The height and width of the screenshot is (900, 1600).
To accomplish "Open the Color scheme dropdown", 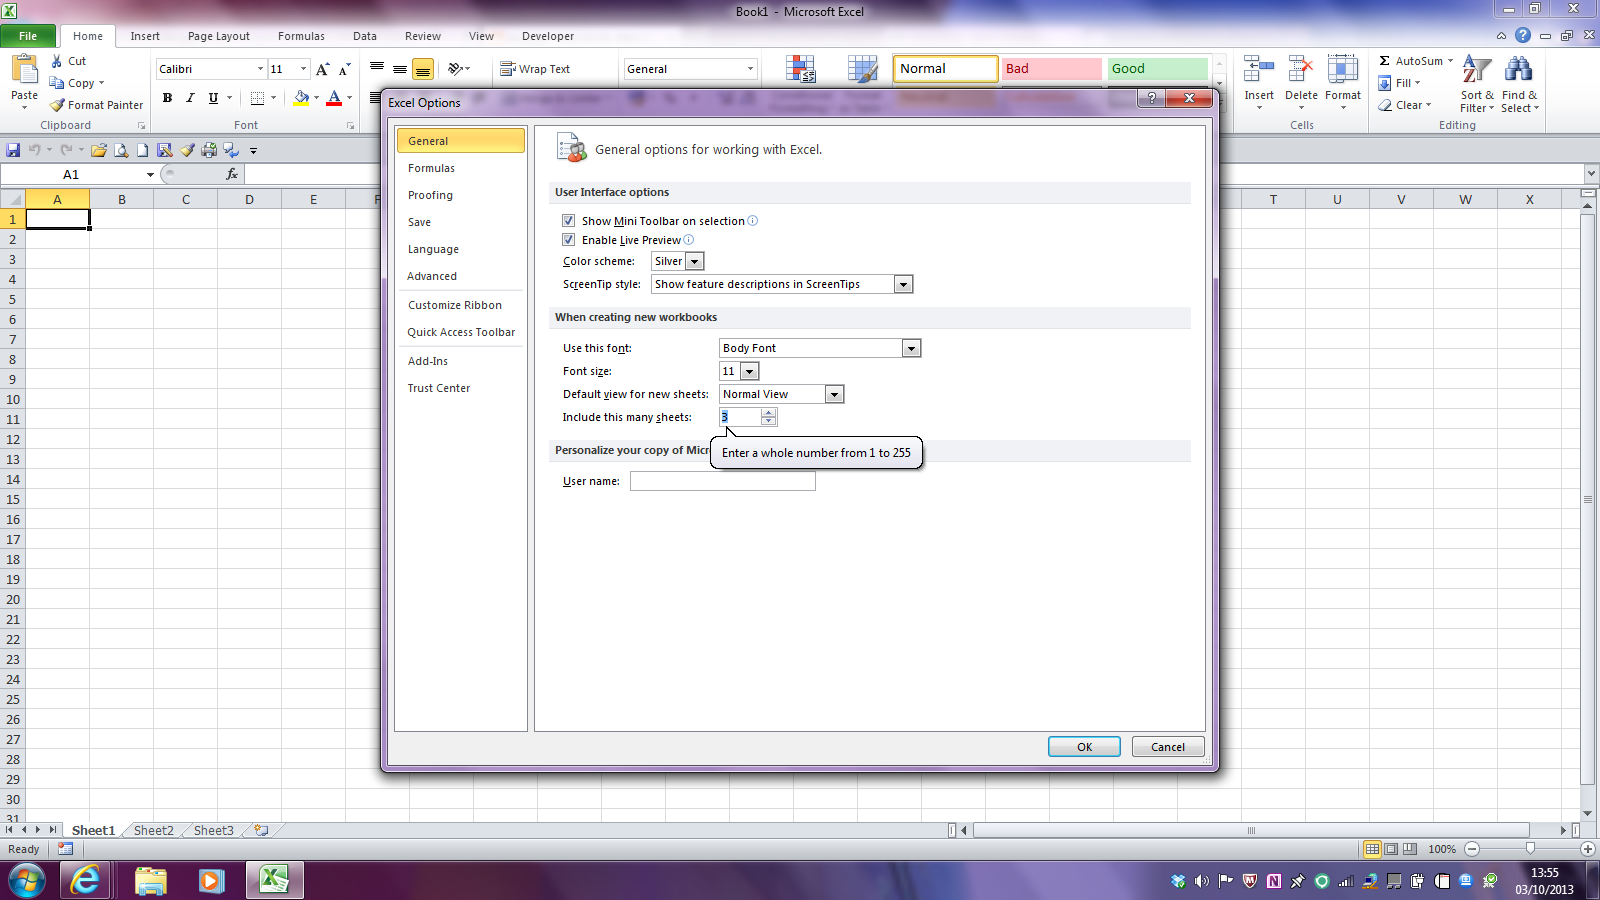I will 694,260.
